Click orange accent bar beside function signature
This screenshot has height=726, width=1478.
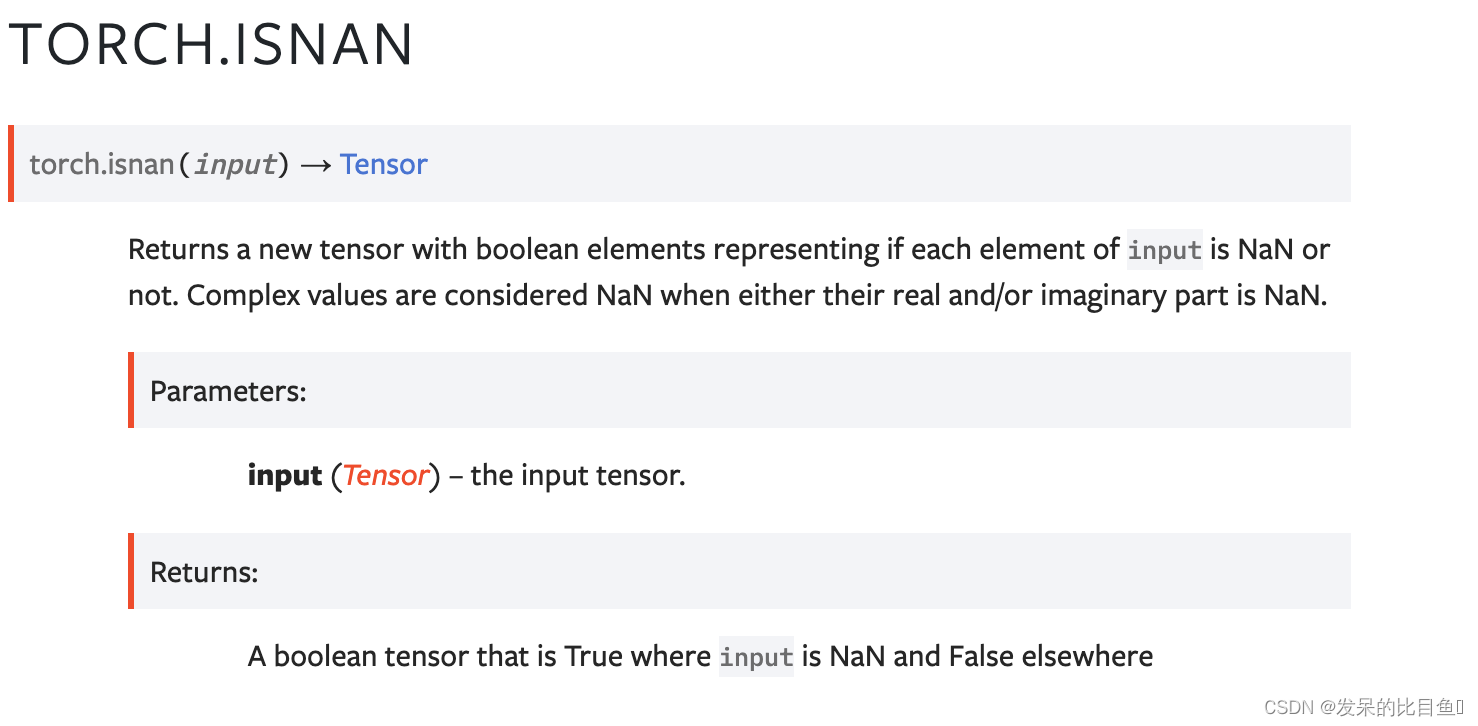point(11,163)
